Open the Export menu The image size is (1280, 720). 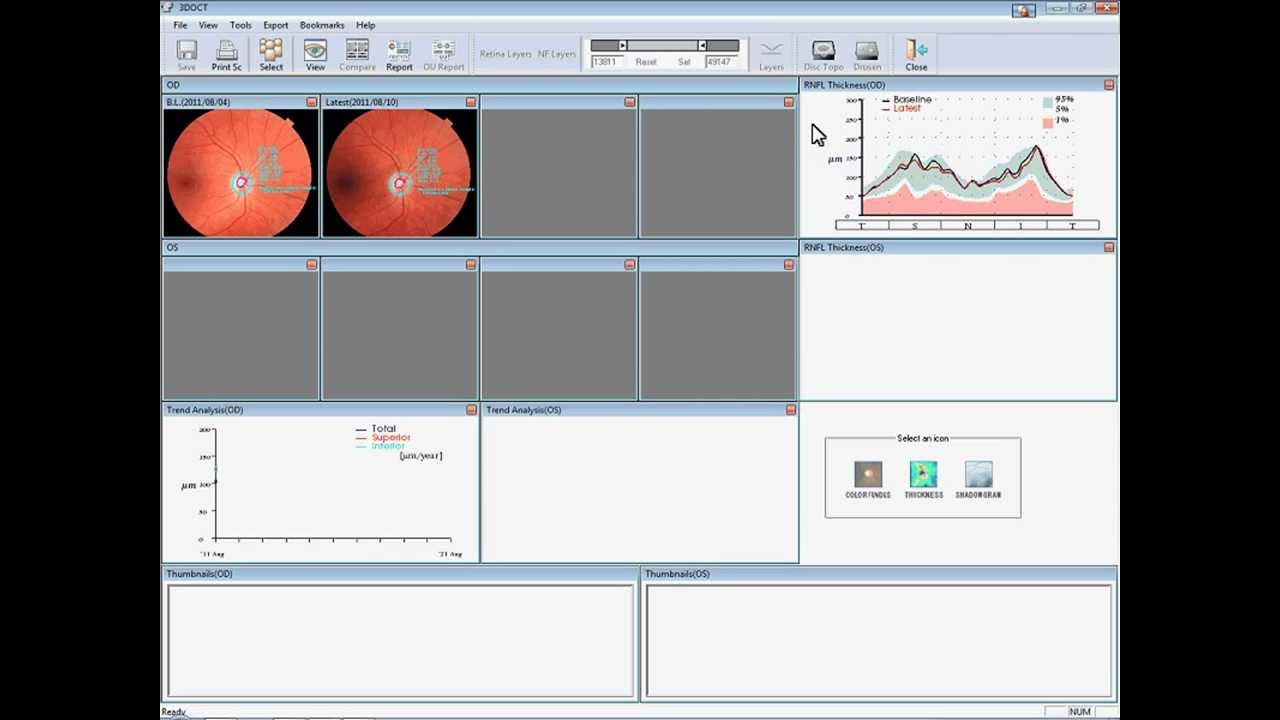[275, 25]
